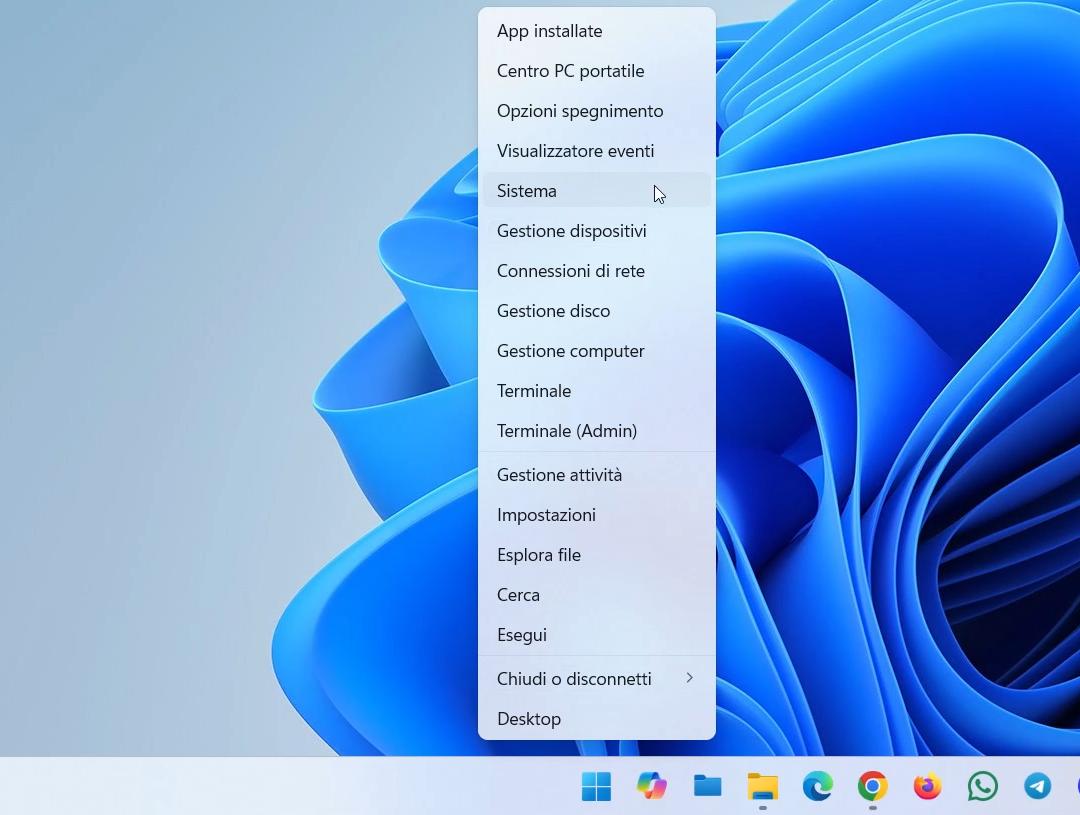Open the yellow File Explorer taskbar icon
This screenshot has height=815, width=1080.
763,787
